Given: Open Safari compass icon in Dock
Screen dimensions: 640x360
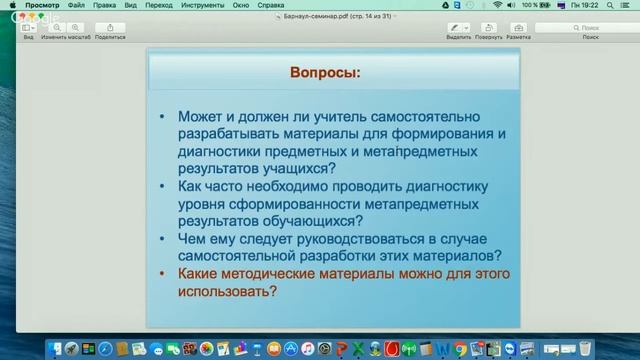Looking at the screenshot, I should 105,349.
